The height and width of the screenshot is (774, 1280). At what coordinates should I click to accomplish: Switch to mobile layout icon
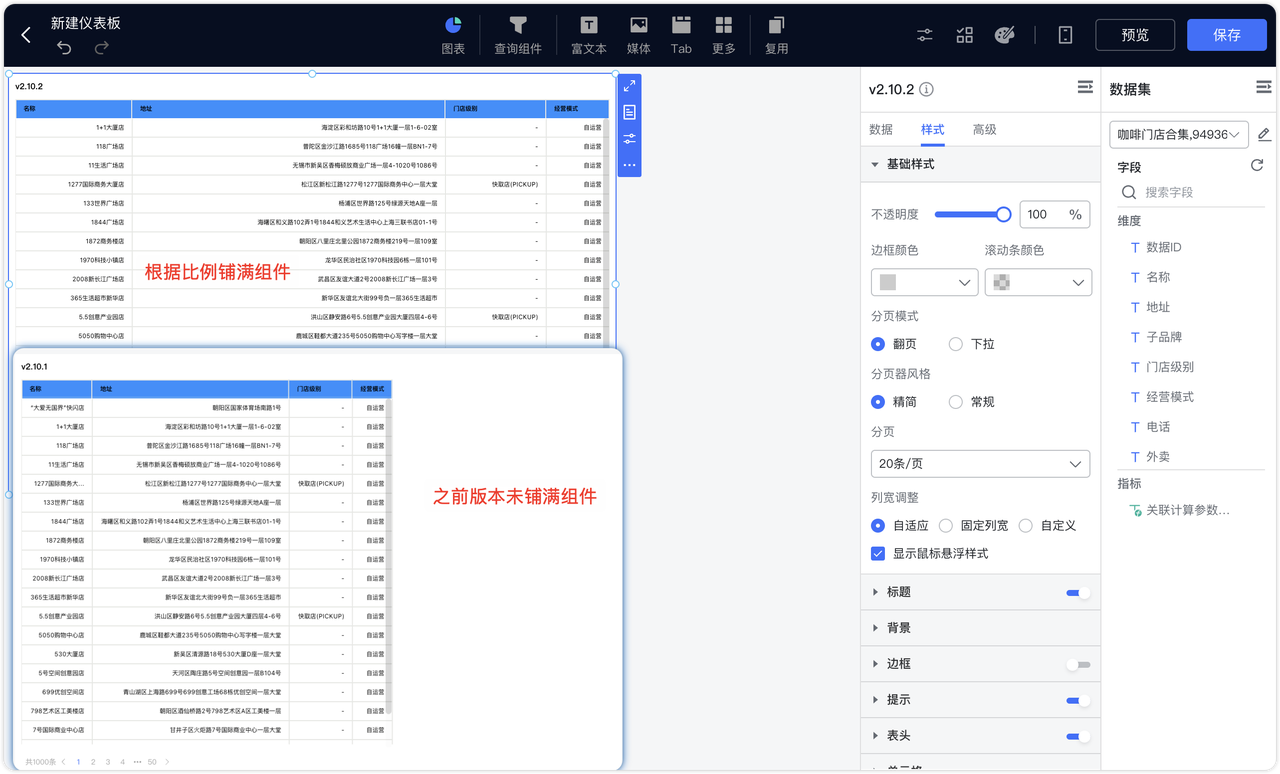pos(1065,35)
